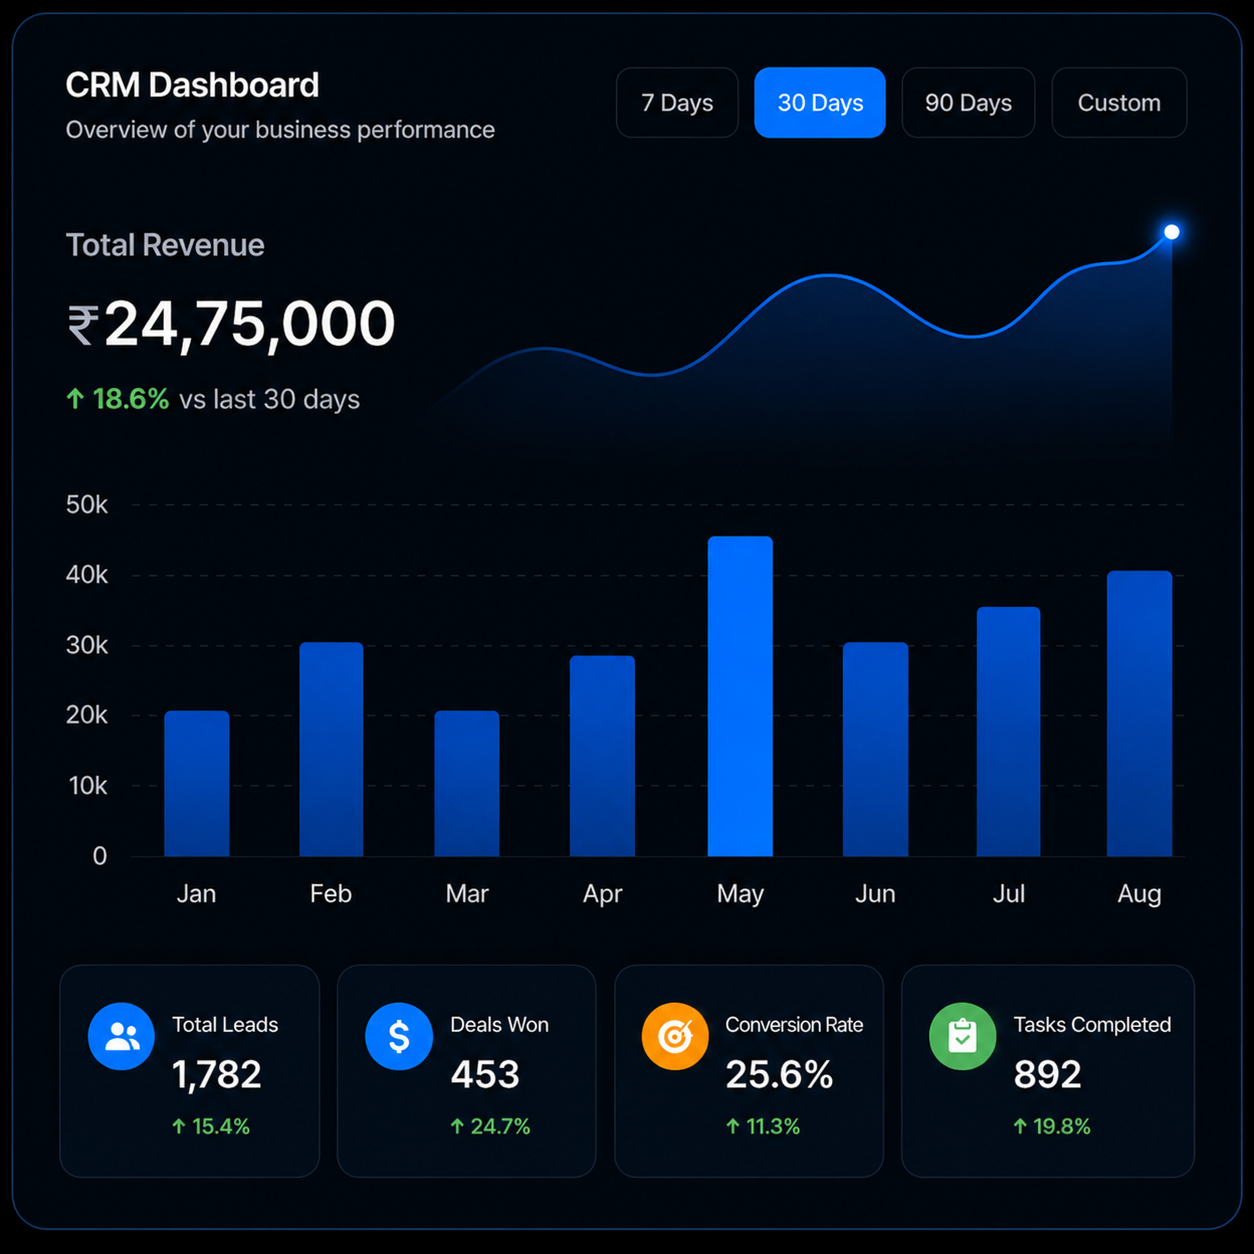Select the Jan bar in chart

[x=197, y=783]
